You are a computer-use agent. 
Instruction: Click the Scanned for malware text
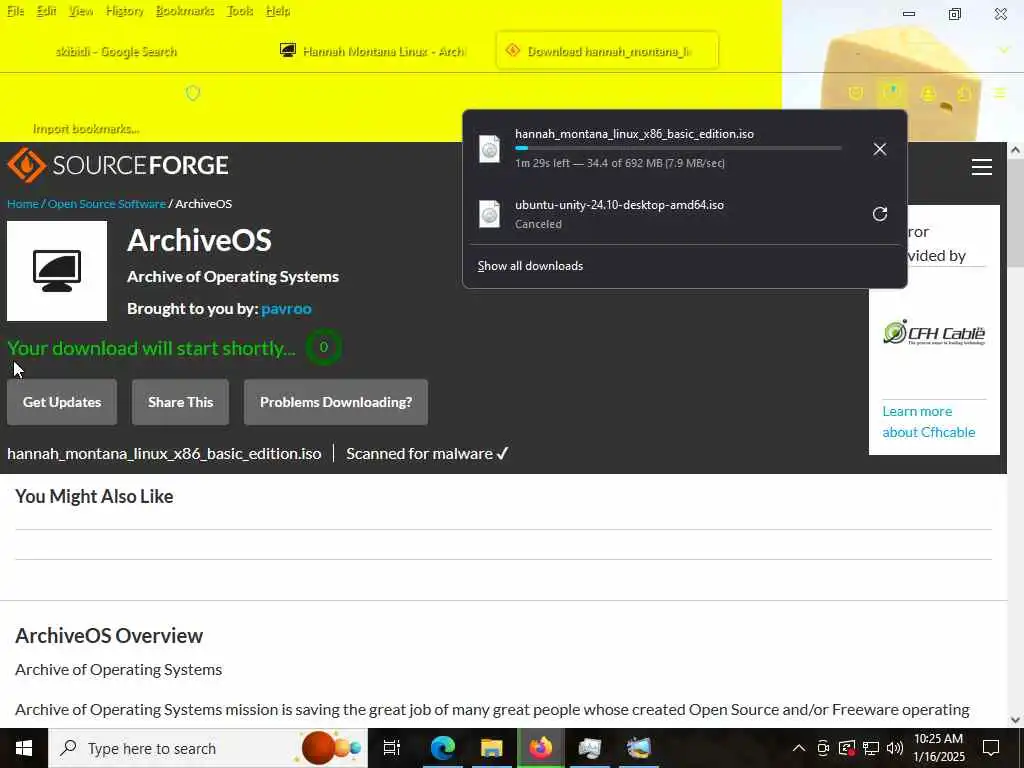click(x=427, y=454)
